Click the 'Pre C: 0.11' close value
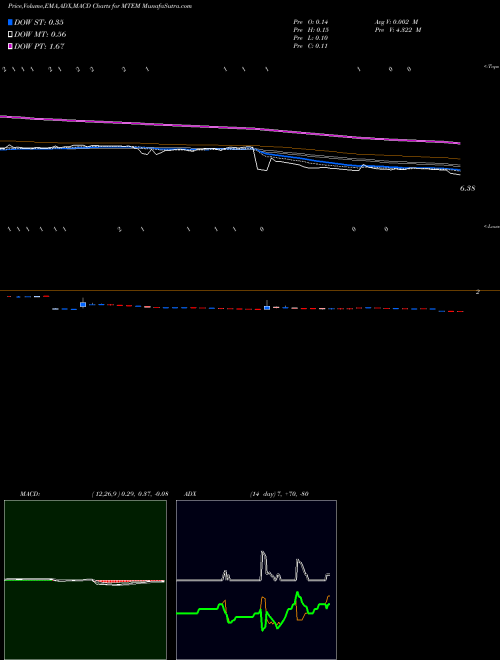This screenshot has height=660, width=500. click(x=310, y=46)
